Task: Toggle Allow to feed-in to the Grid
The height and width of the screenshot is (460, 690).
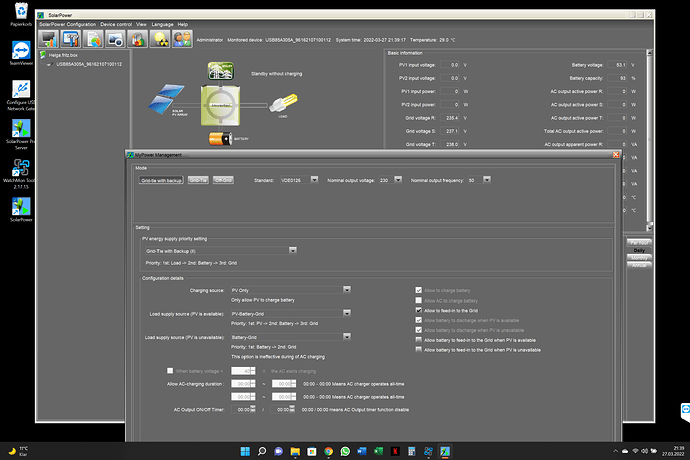Action: (418, 310)
